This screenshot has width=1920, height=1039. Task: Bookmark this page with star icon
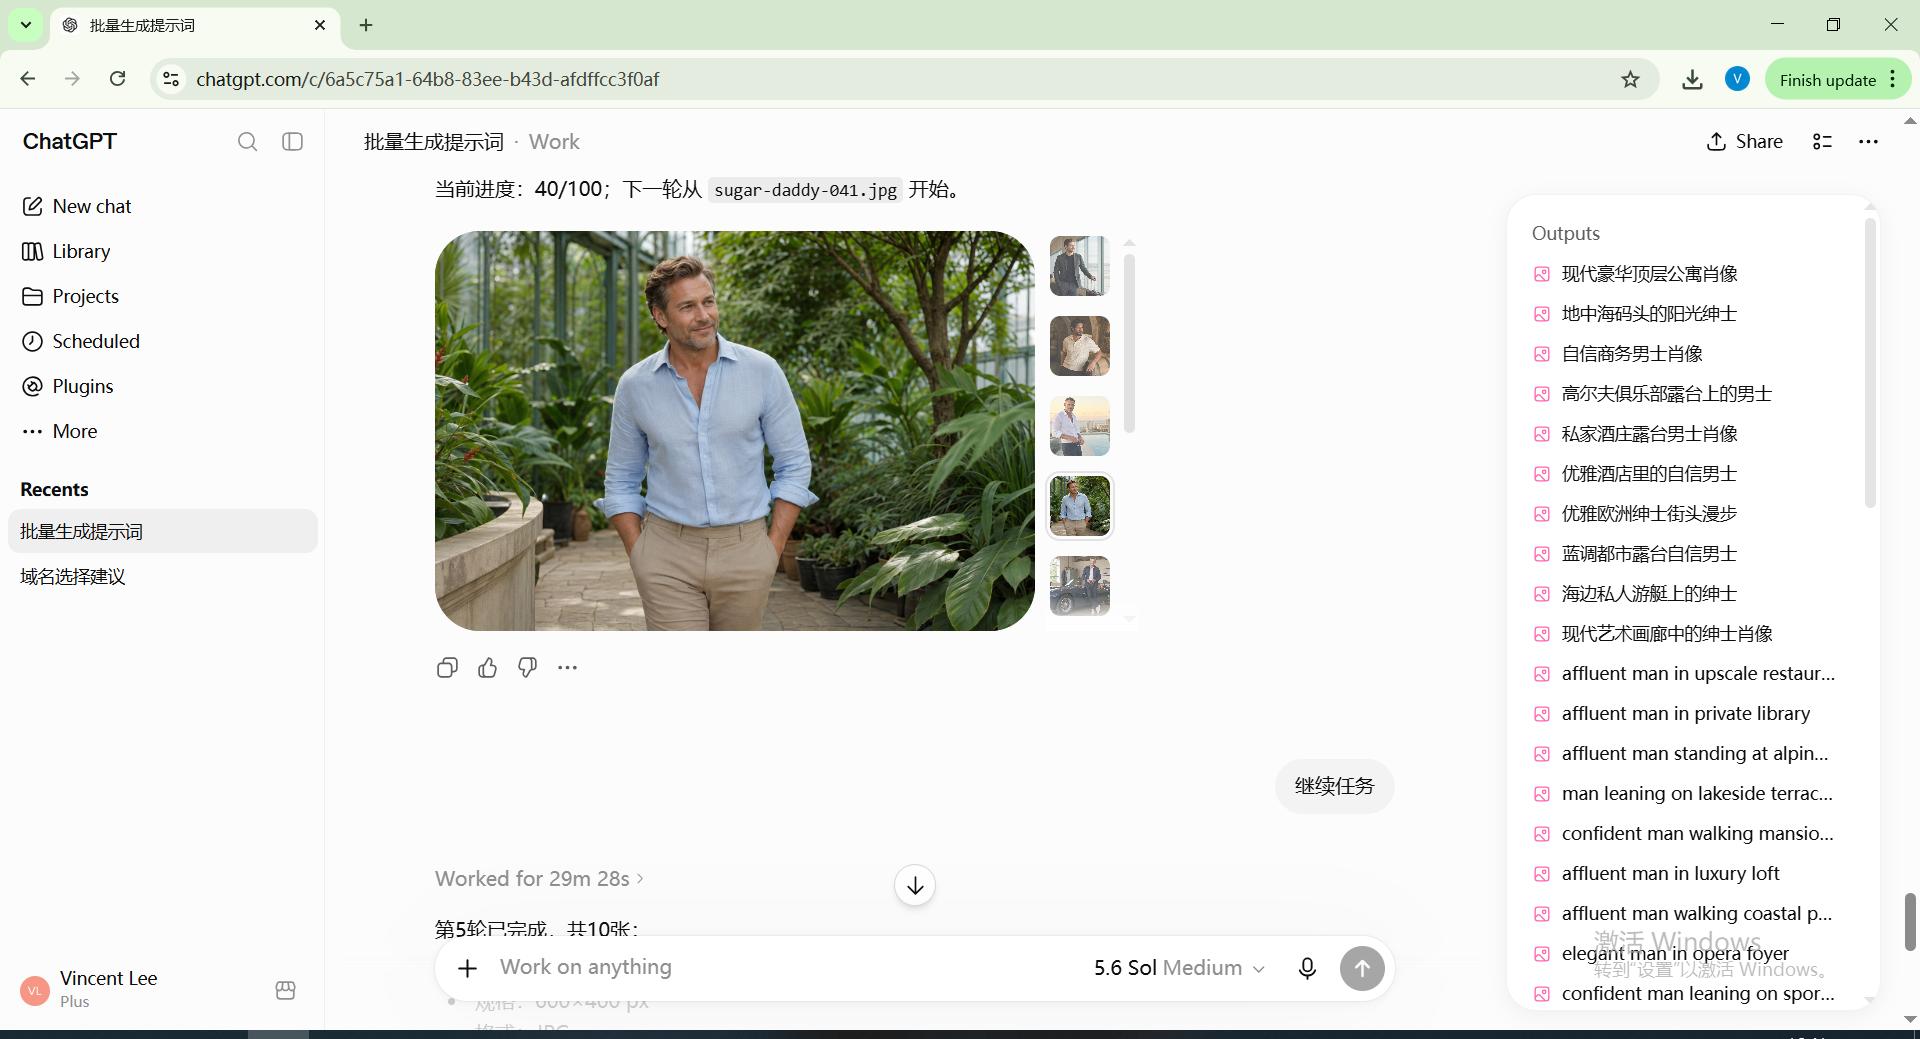coord(1630,79)
